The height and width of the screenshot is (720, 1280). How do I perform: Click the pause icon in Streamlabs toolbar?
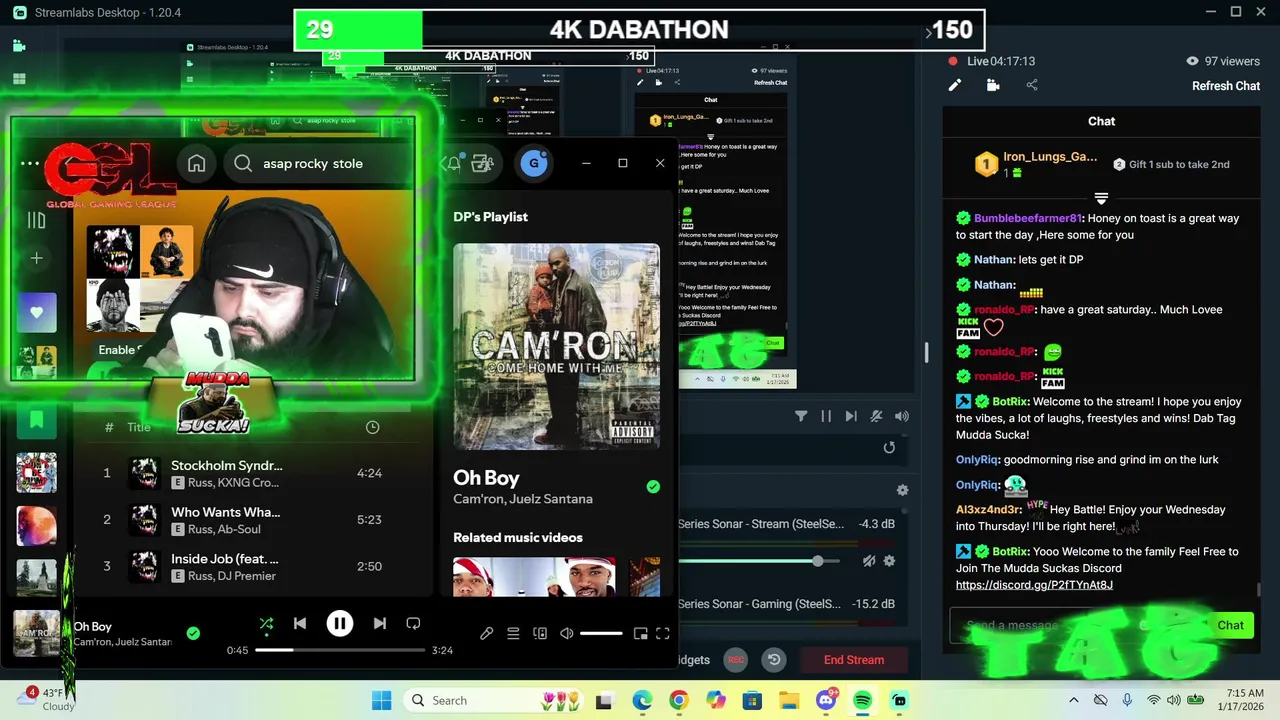[826, 416]
